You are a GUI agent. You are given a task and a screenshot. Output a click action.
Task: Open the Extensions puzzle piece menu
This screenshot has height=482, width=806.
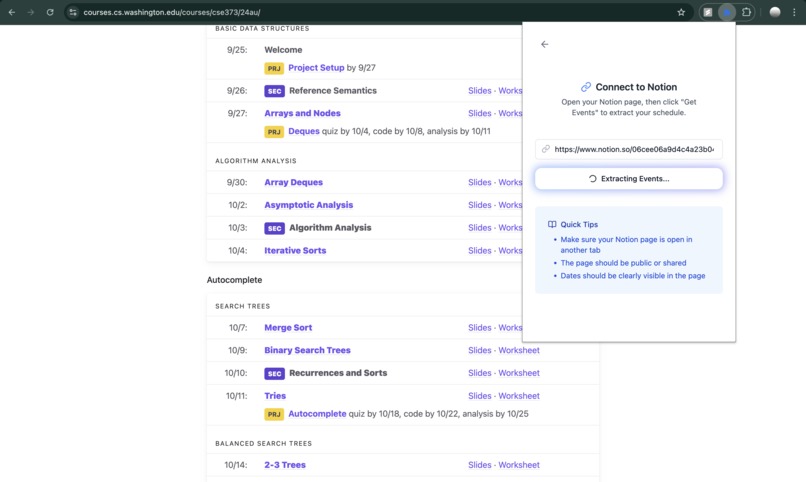(x=746, y=12)
